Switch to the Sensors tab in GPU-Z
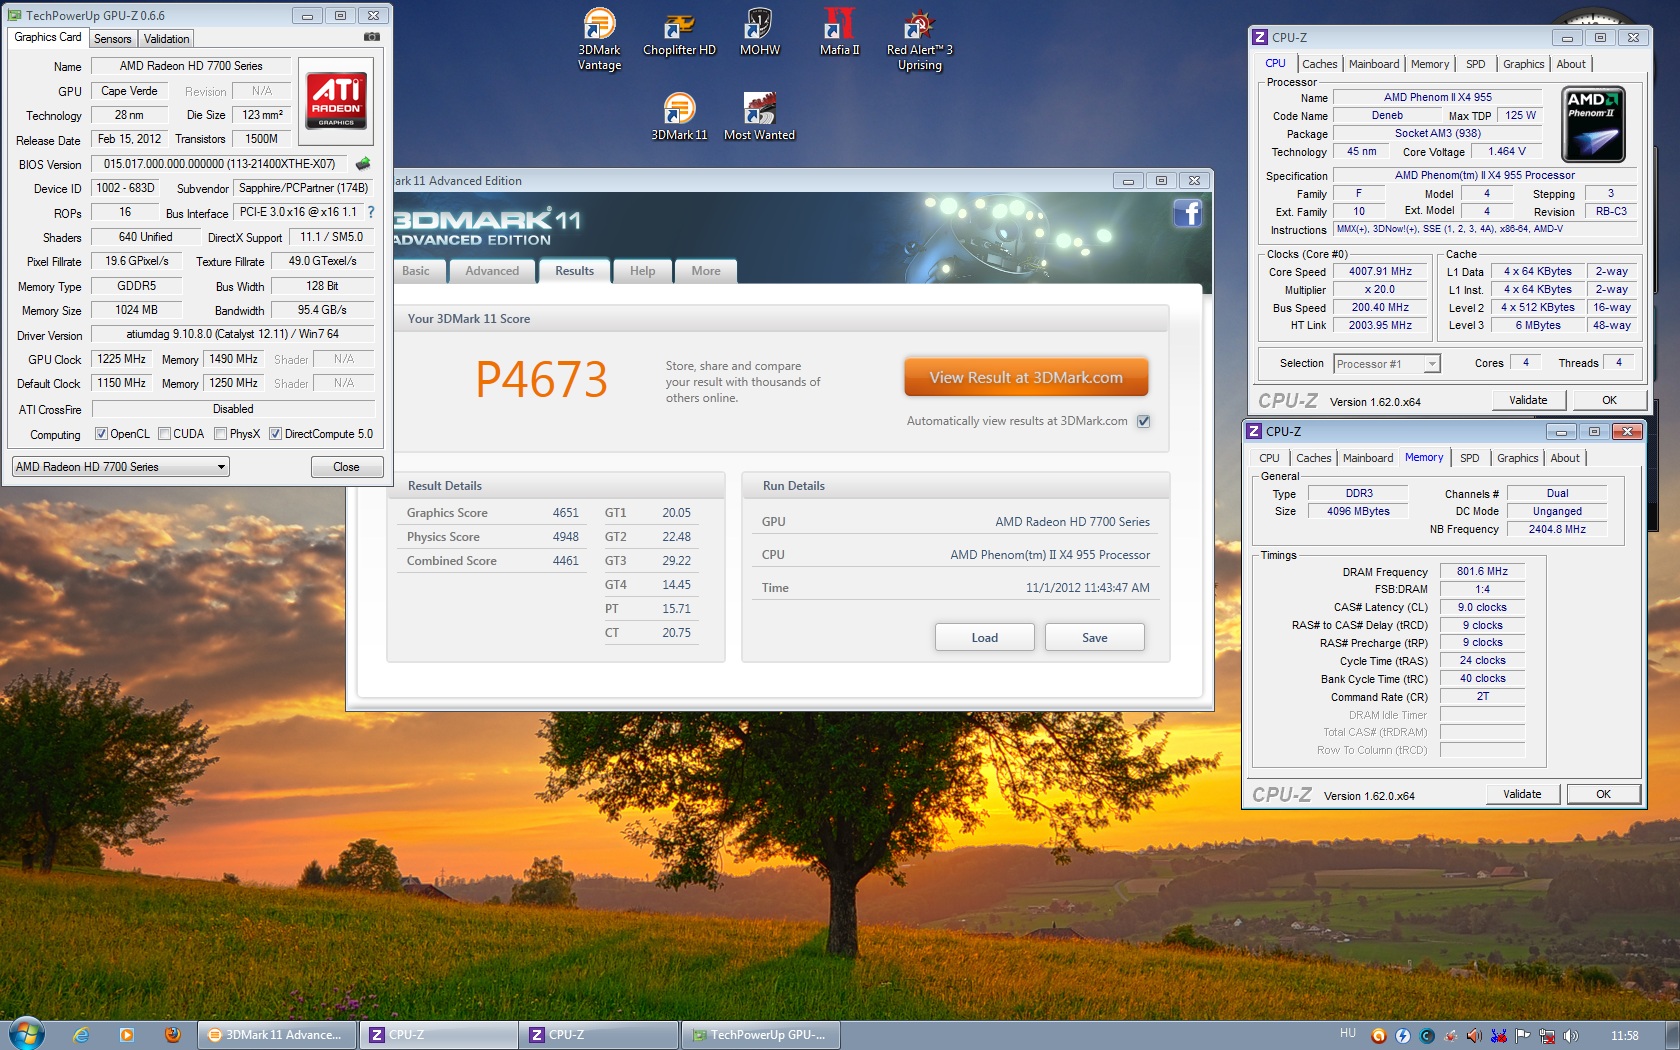 pos(113,39)
